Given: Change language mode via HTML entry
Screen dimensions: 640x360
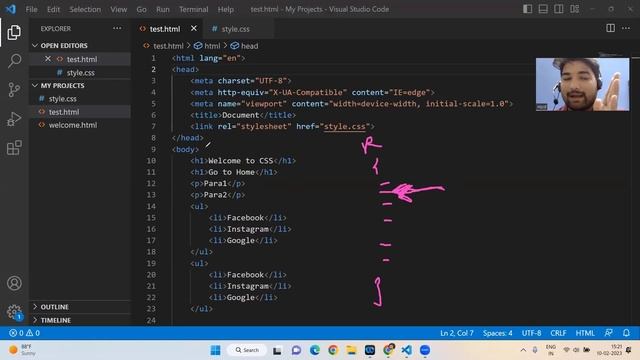Looking at the screenshot, I should 585,333.
